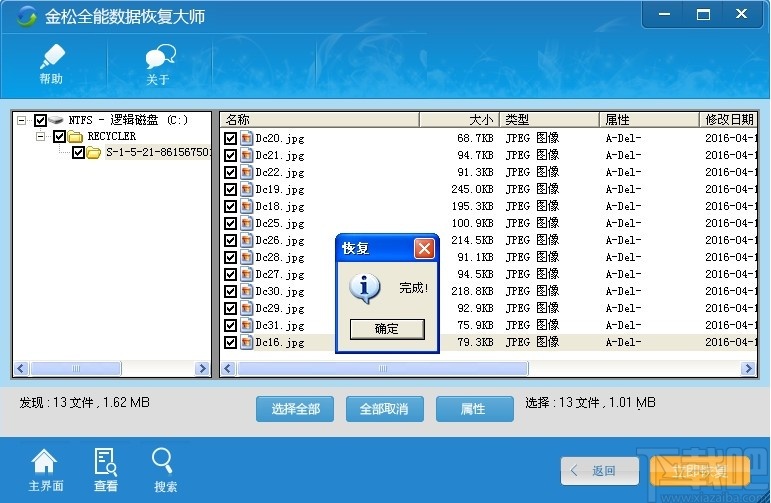Open the 查看 view tool

tap(106, 470)
